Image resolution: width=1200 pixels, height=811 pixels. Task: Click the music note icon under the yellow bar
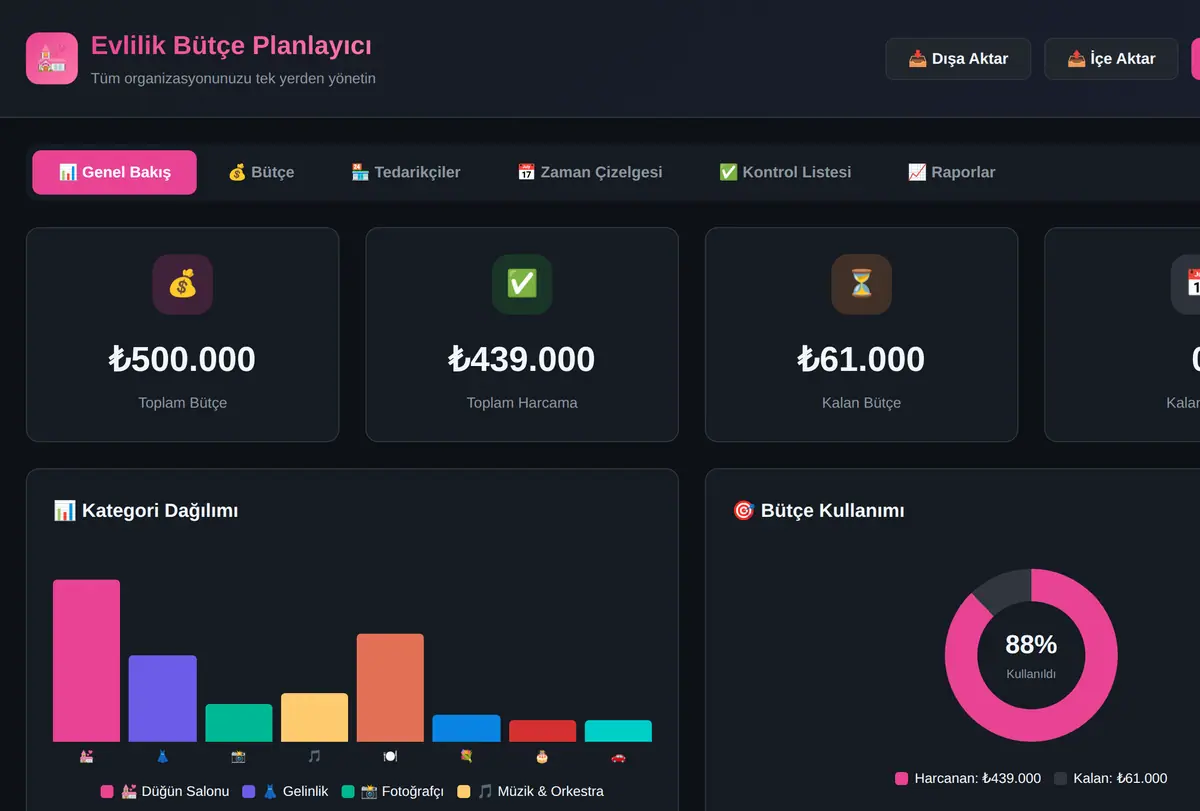click(x=314, y=757)
